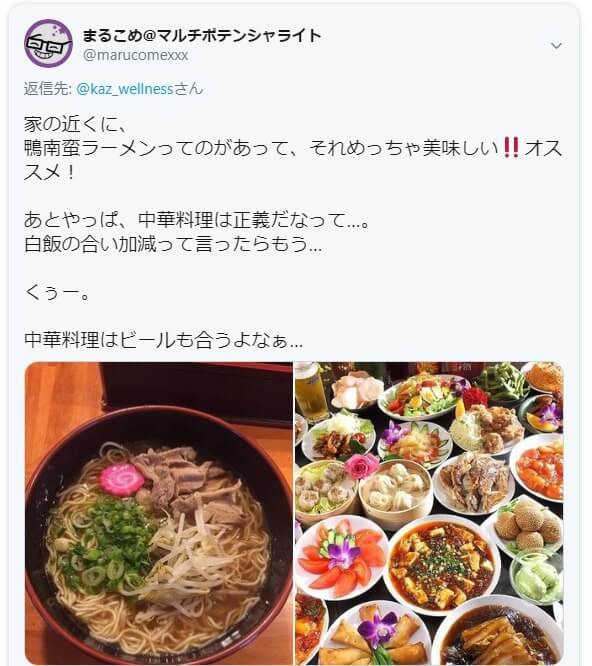This screenshot has height=666, width=592.
Task: Click the pink narutomaki in ramen photo
Action: [x=122, y=479]
